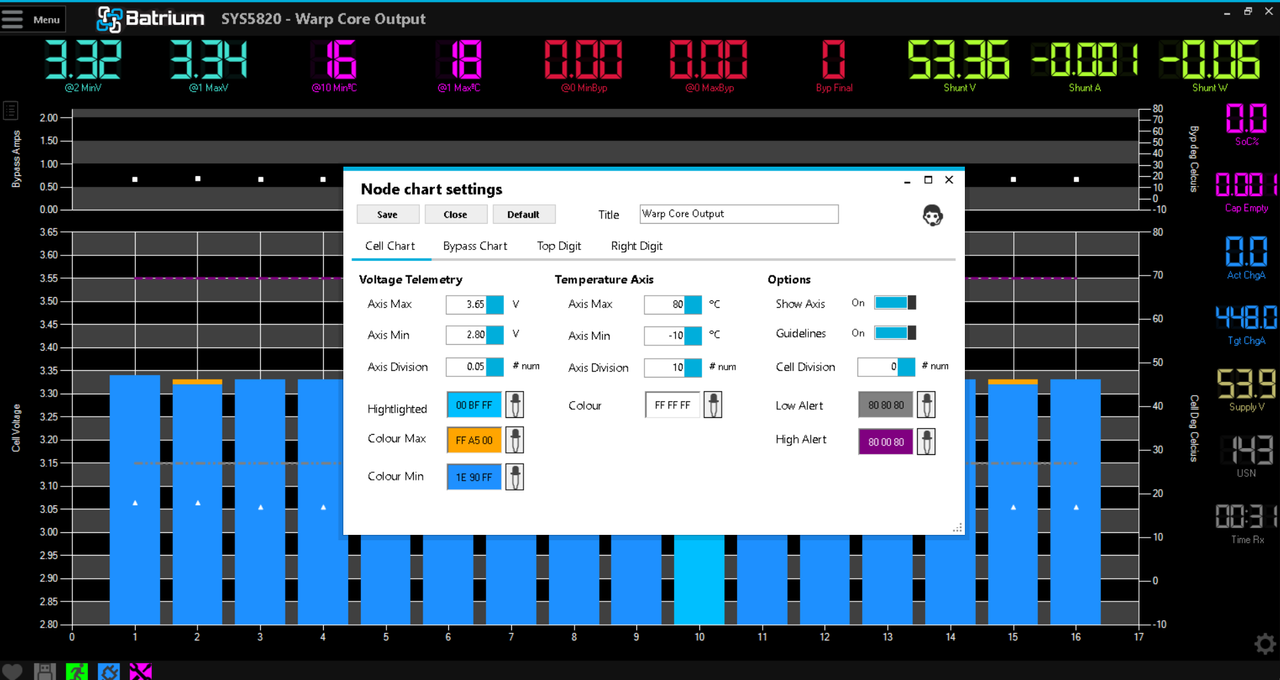Select highlighted cell 10 bar in chart

pyautogui.click(x=699, y=580)
